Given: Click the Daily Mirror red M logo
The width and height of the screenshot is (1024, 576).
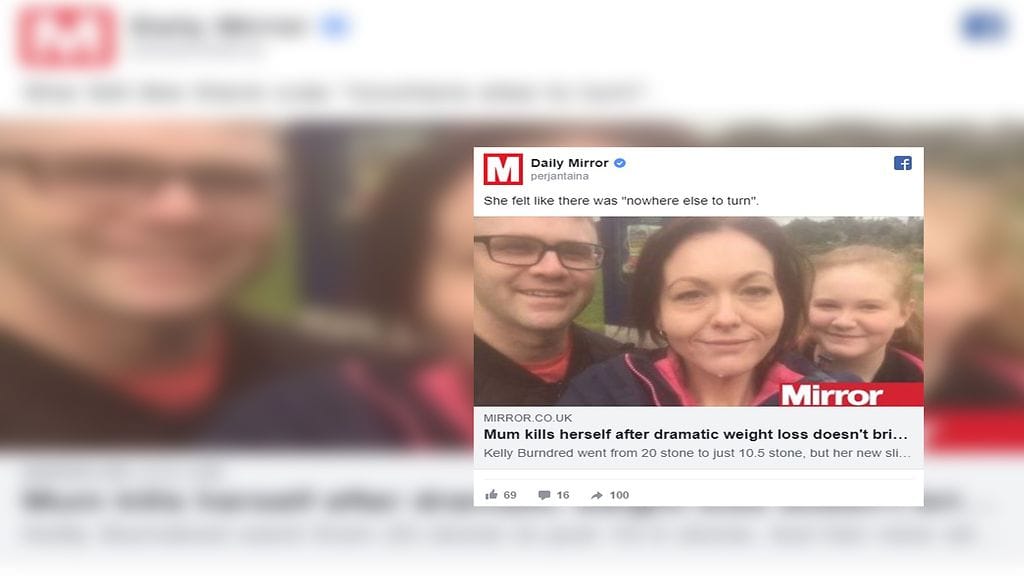Looking at the screenshot, I should 503,169.
